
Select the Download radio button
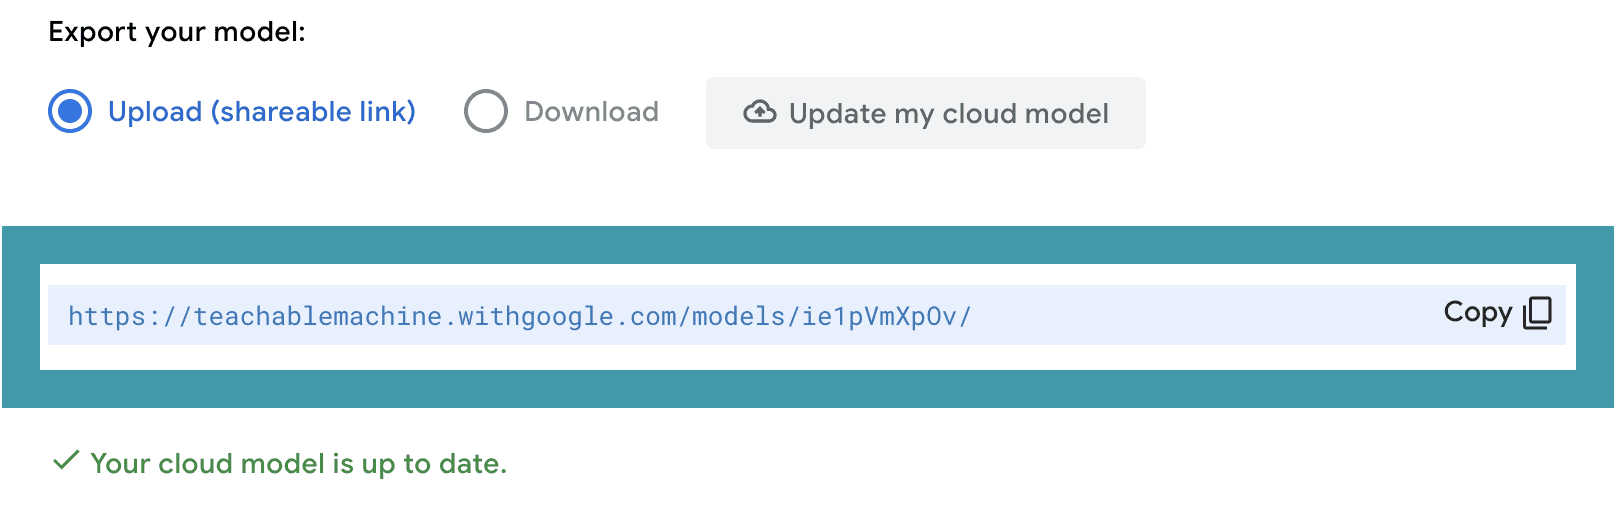(486, 111)
